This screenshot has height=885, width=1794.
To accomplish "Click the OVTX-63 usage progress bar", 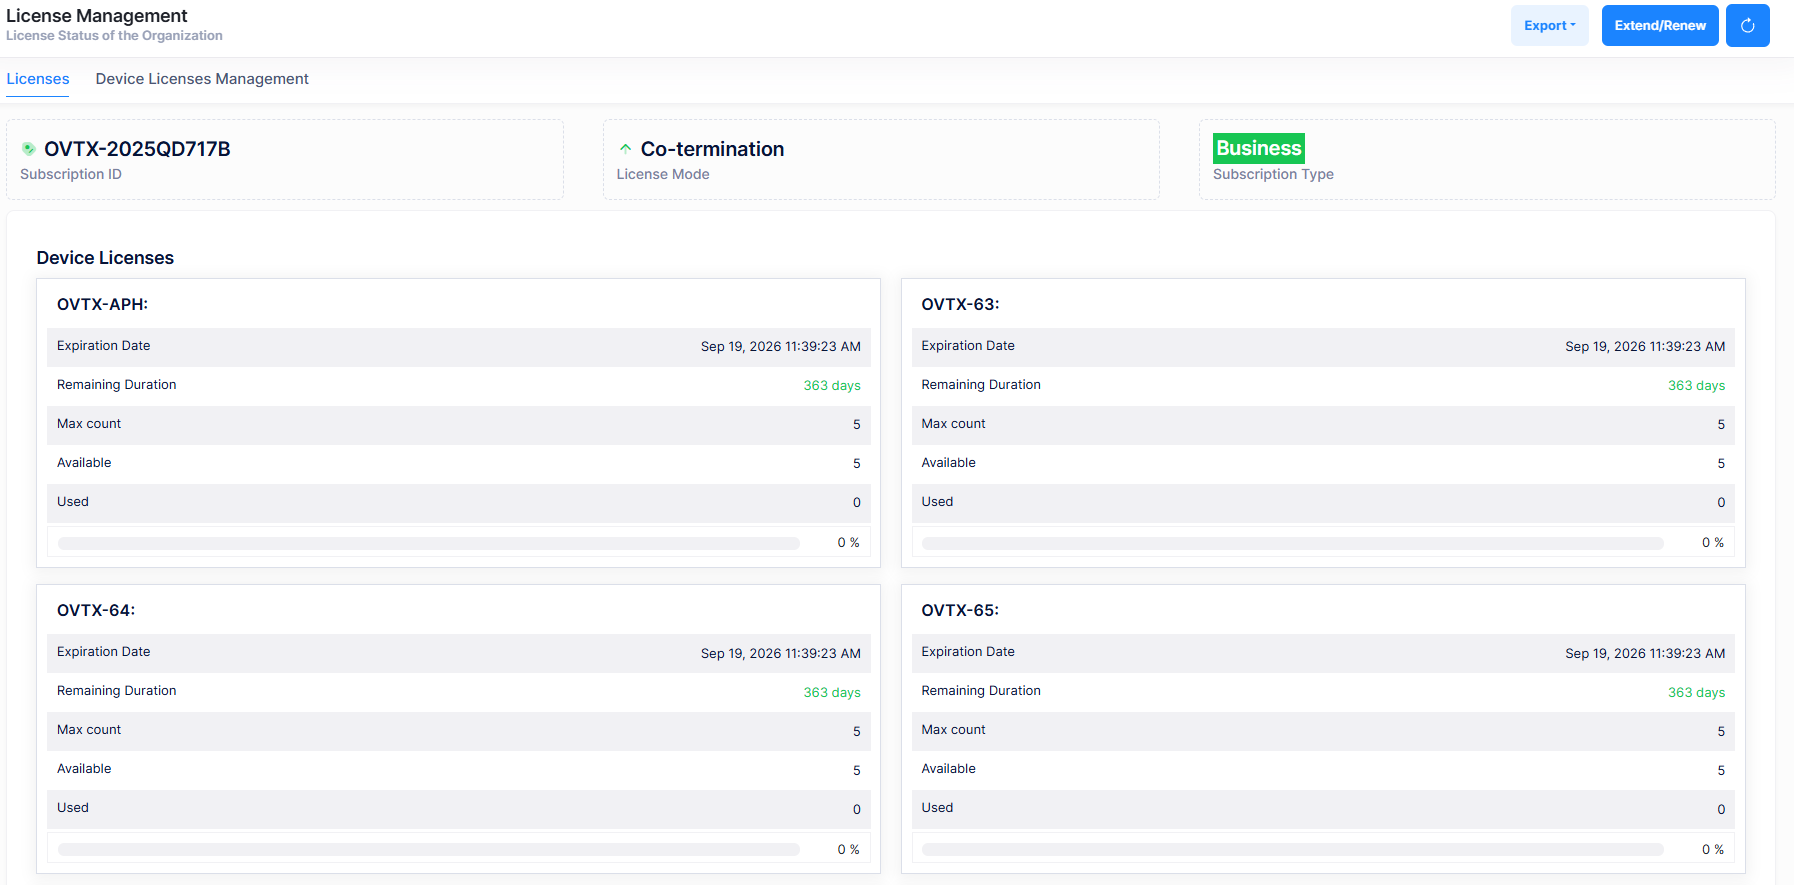I will pyautogui.click(x=1292, y=543).
